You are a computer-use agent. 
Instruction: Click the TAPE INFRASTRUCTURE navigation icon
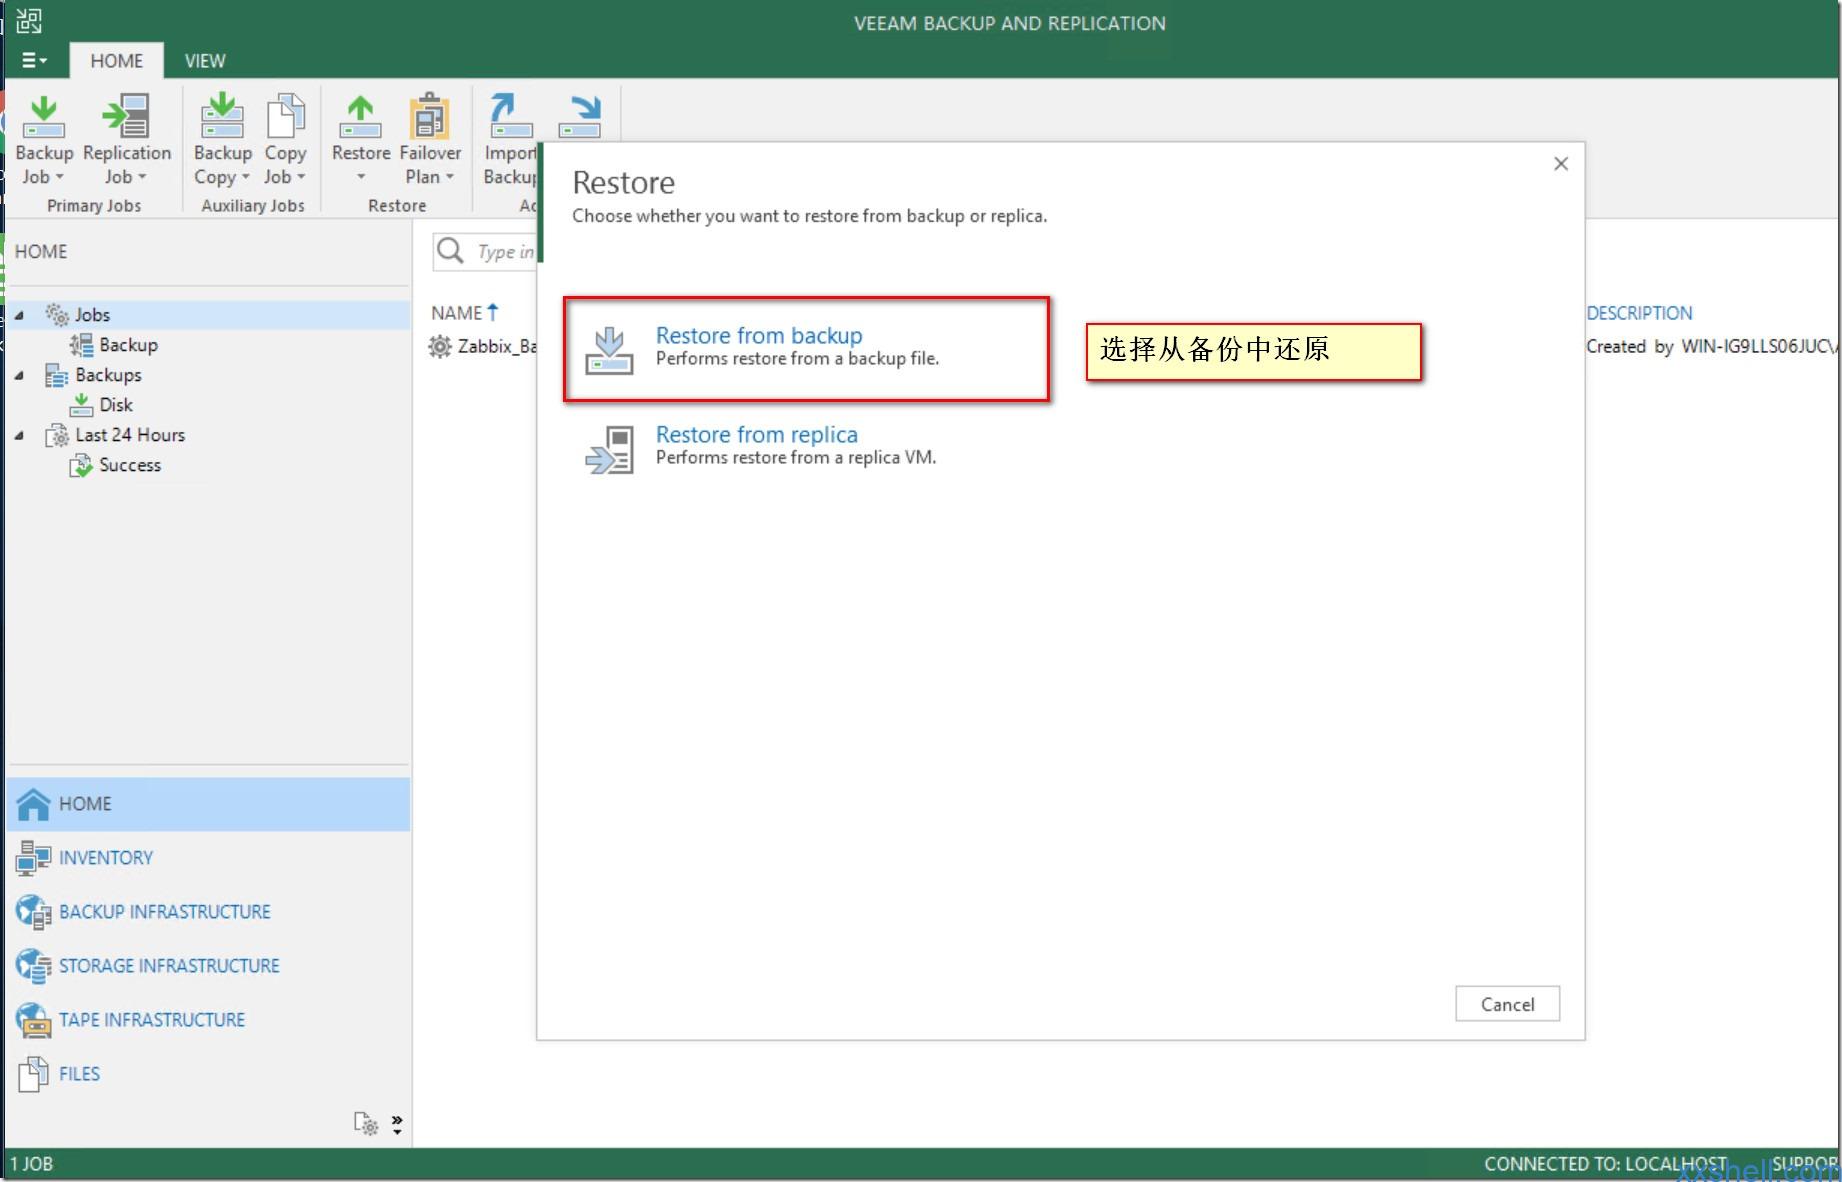tap(33, 1020)
